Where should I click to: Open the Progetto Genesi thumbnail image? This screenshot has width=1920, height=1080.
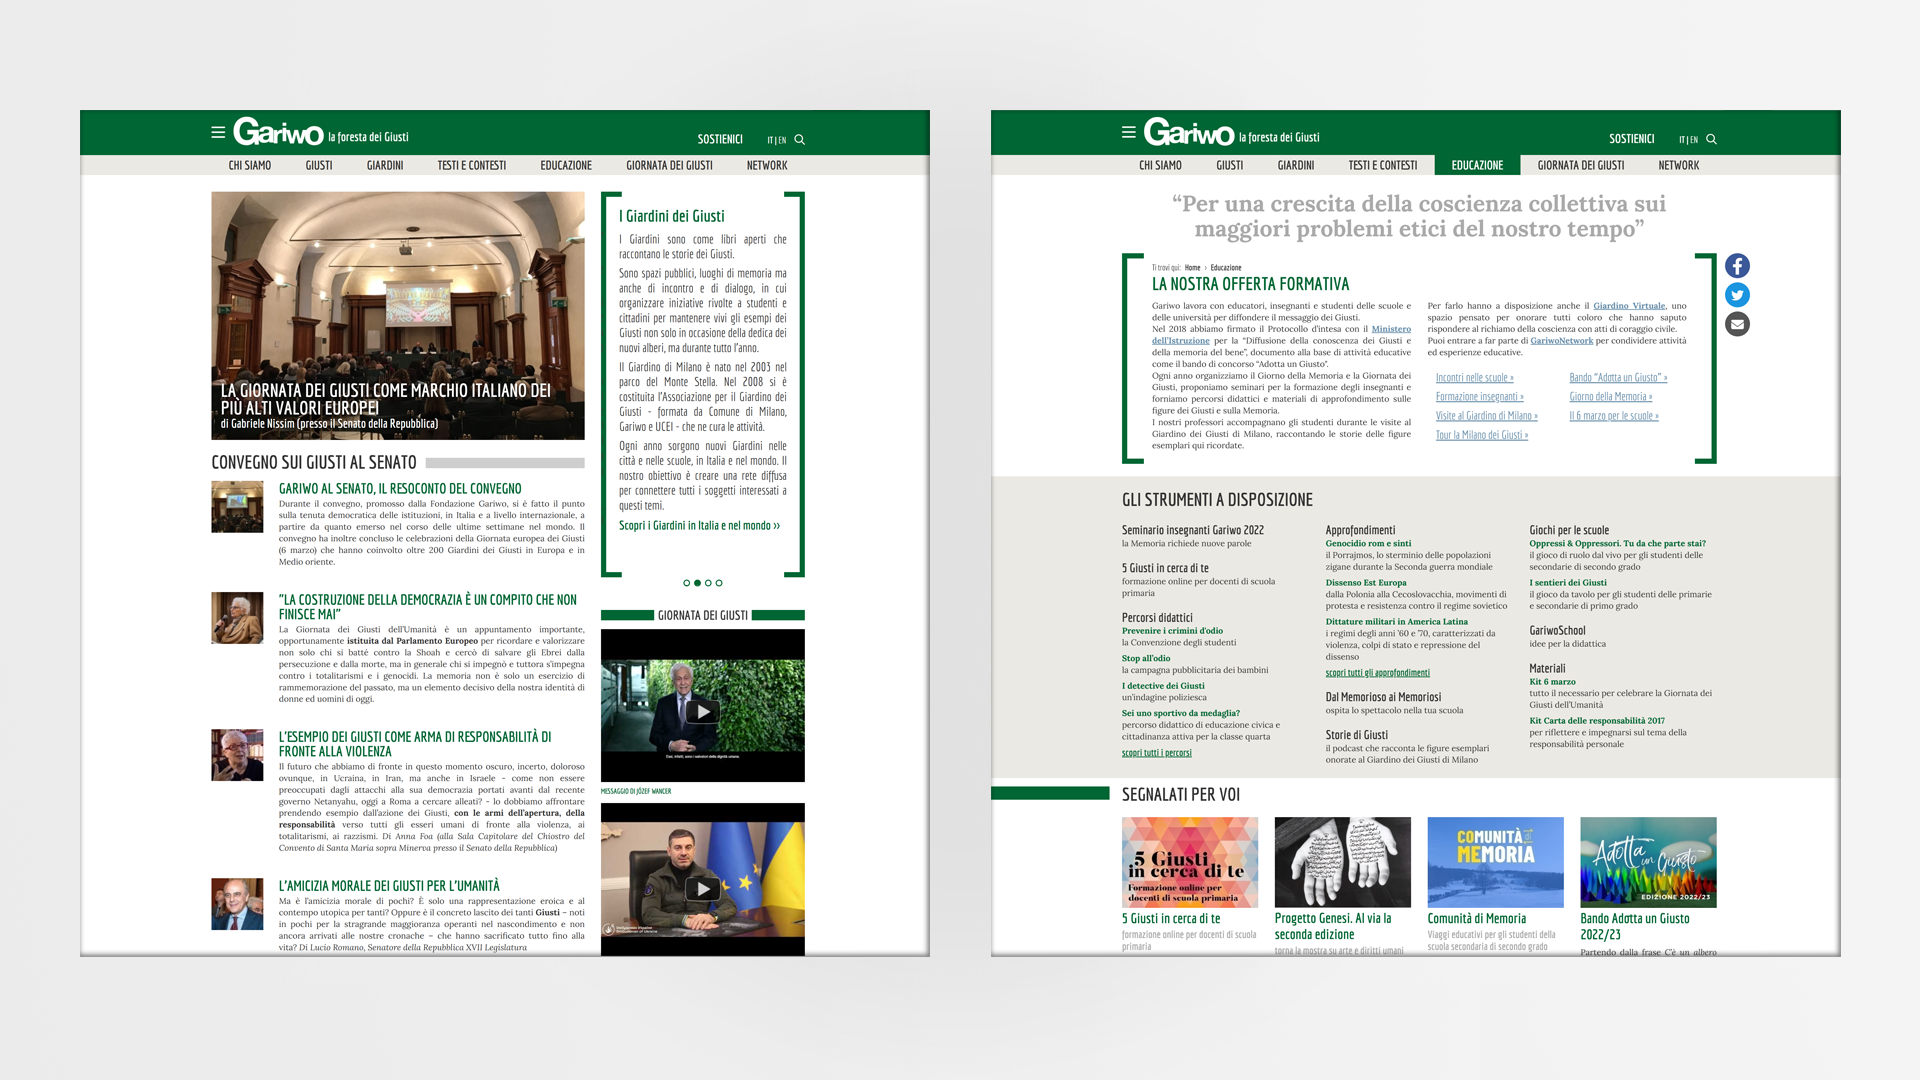[1342, 861]
